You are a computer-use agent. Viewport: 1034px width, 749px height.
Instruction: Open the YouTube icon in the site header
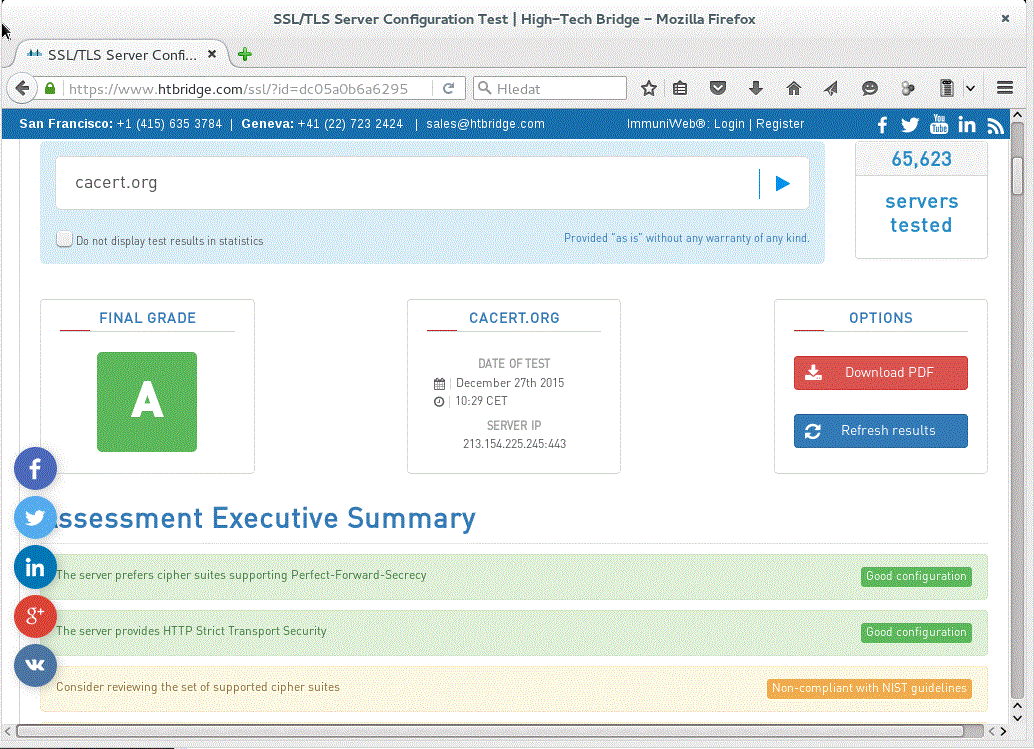(x=938, y=124)
